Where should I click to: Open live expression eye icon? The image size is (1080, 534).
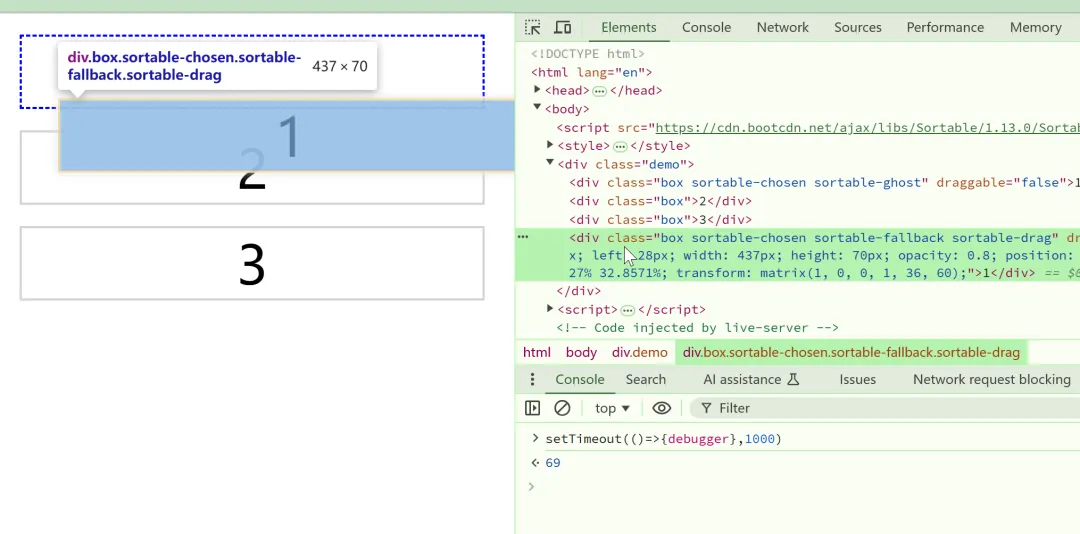661,408
